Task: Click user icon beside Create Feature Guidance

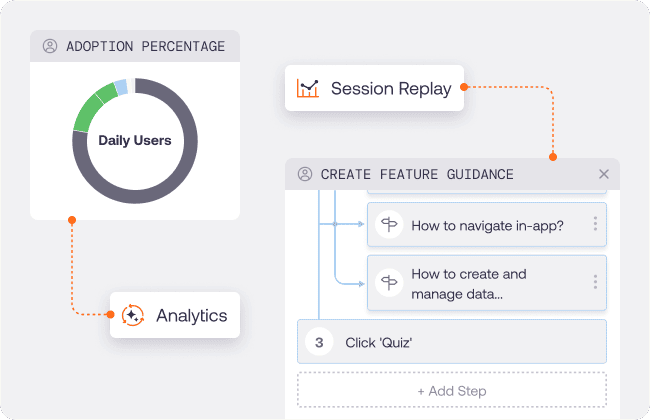Action: [305, 174]
